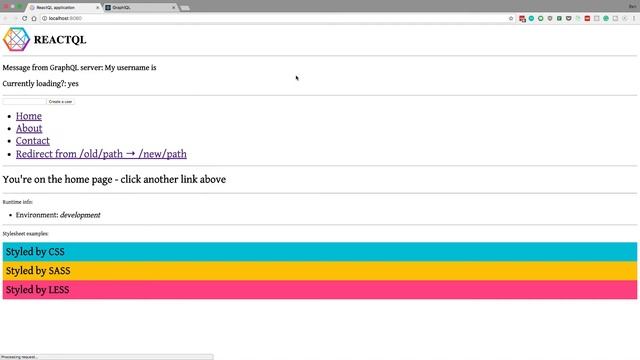Click the yellow 'Styled by SASS' bar
The height and width of the screenshot is (360, 640).
click(x=320, y=271)
